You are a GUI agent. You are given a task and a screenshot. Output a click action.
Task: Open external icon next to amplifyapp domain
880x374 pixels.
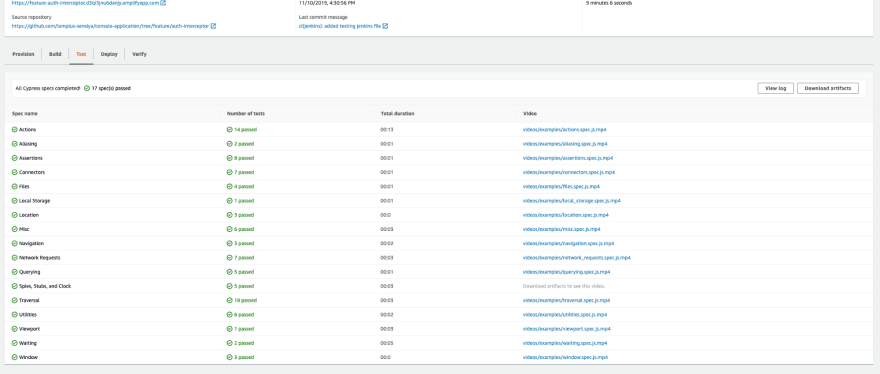(x=163, y=3)
